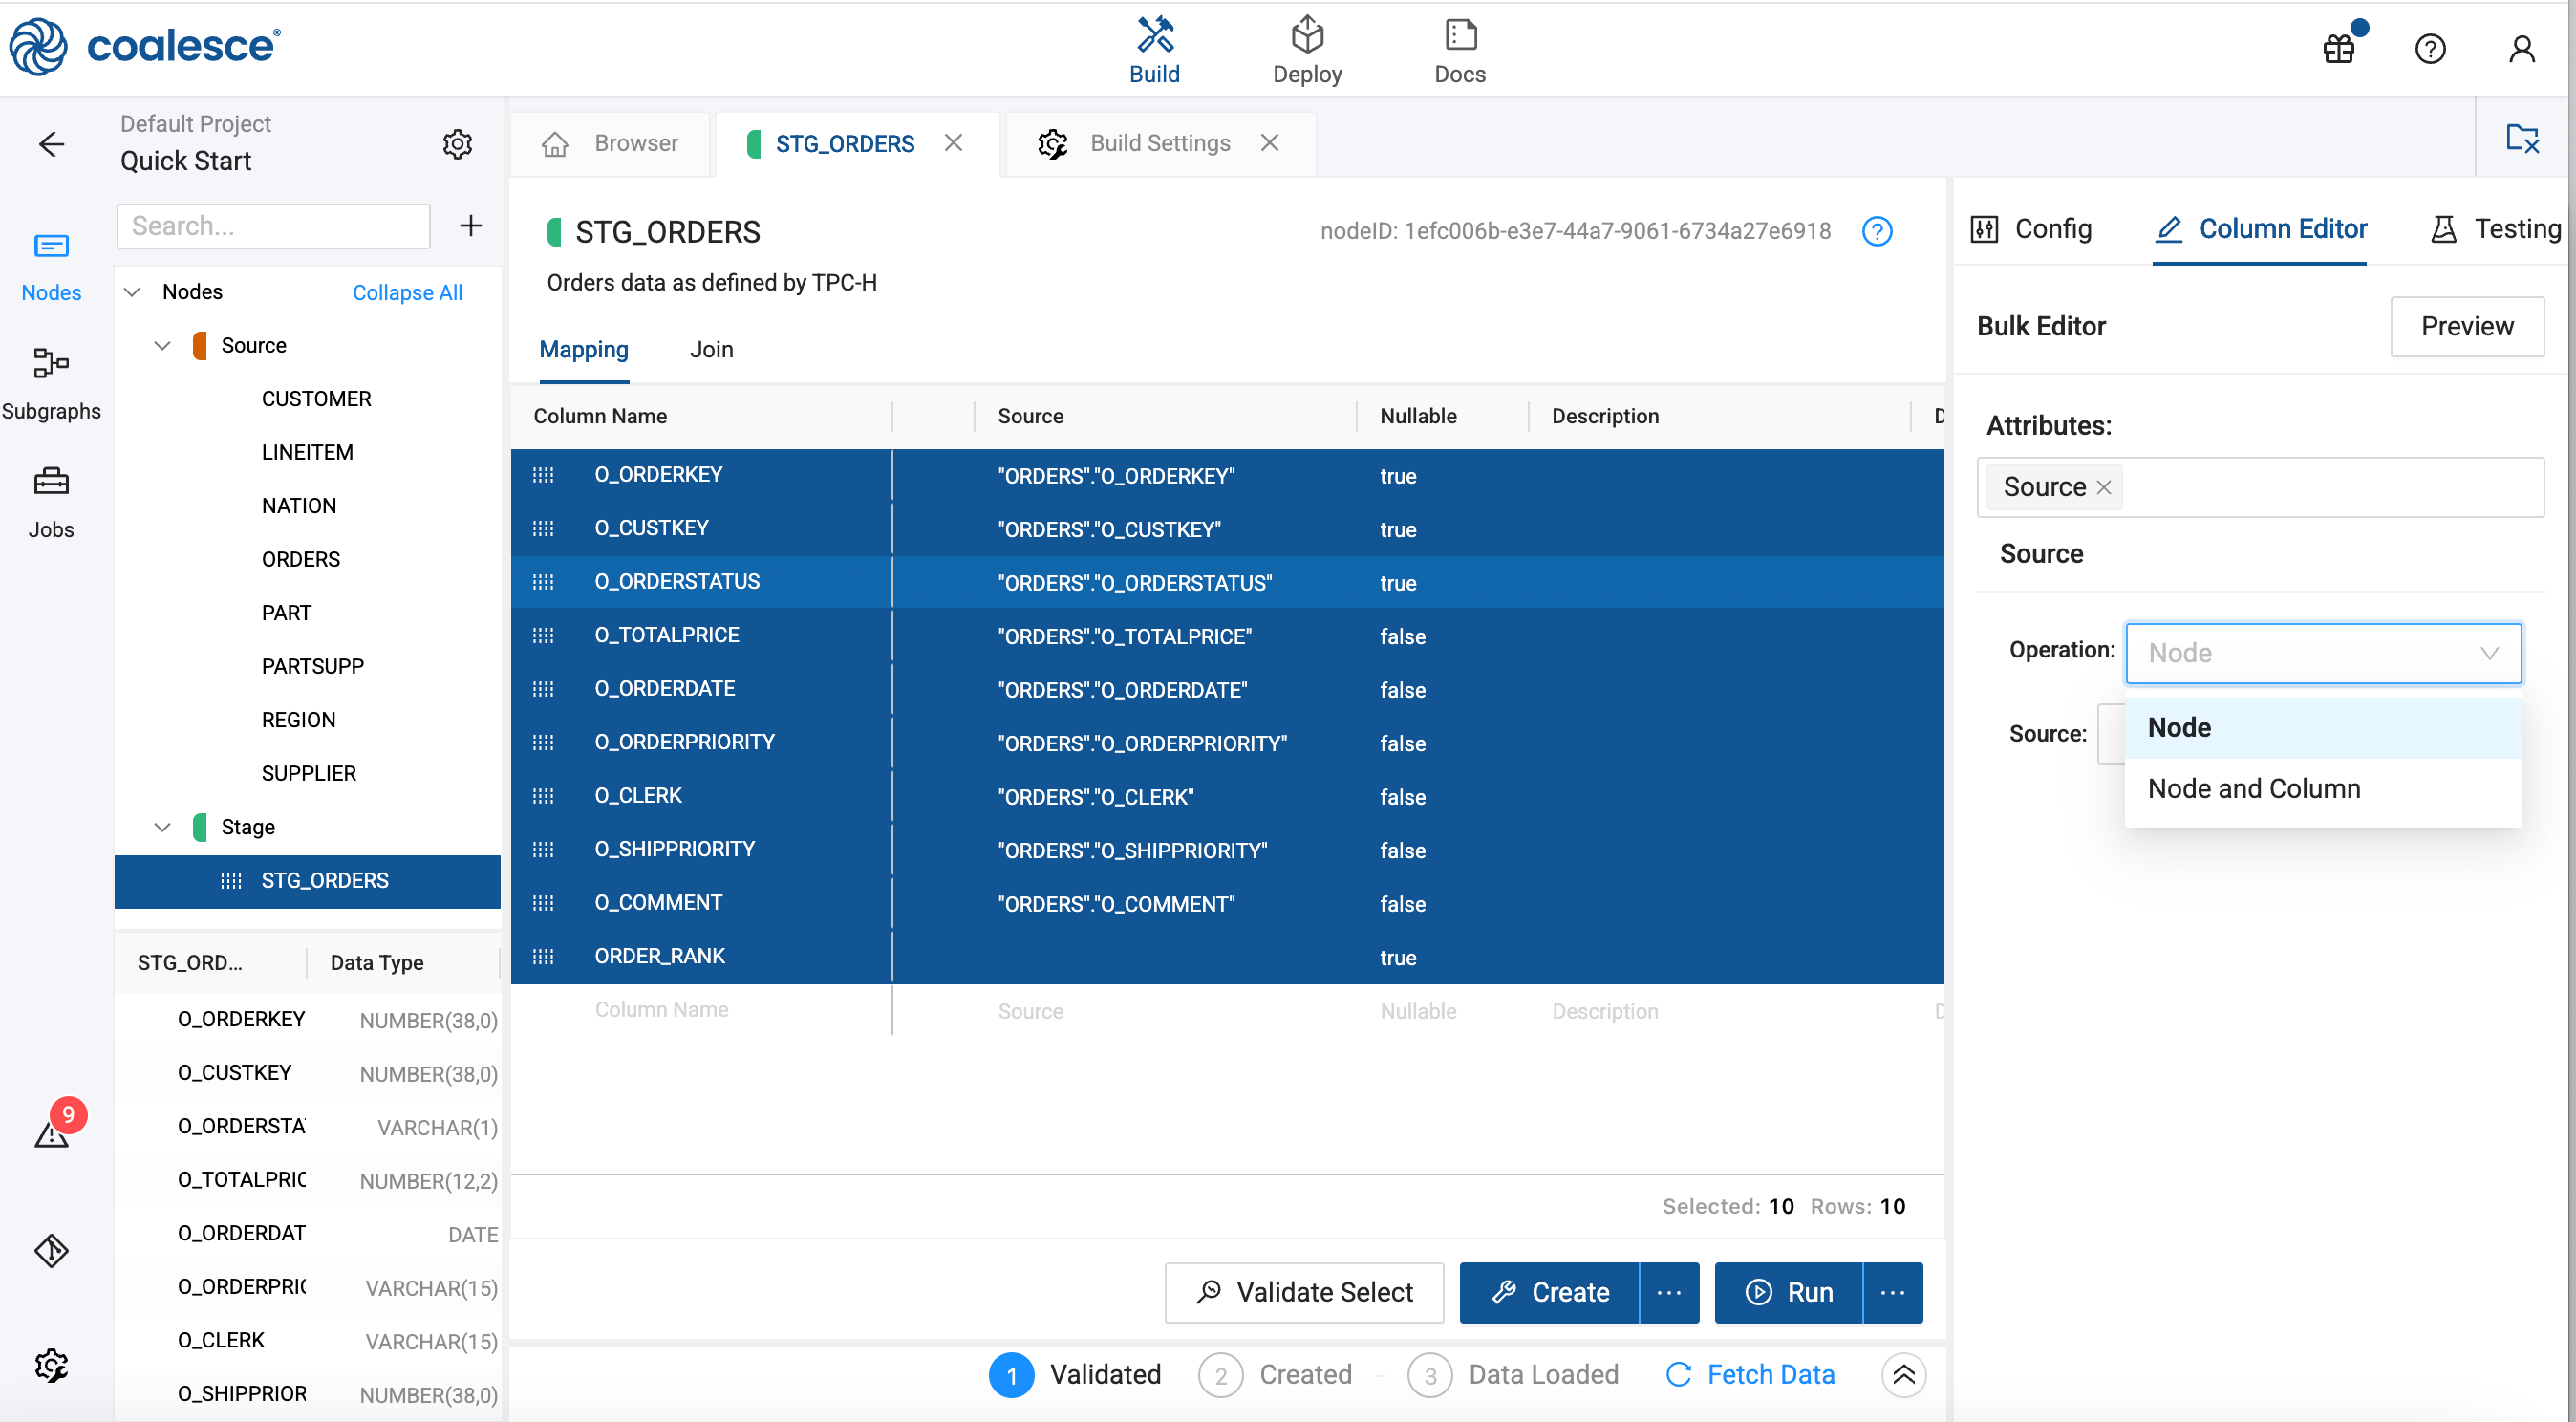Screen dimensions: 2576x1422
Task: Go back with the left arrow
Action: point(51,144)
